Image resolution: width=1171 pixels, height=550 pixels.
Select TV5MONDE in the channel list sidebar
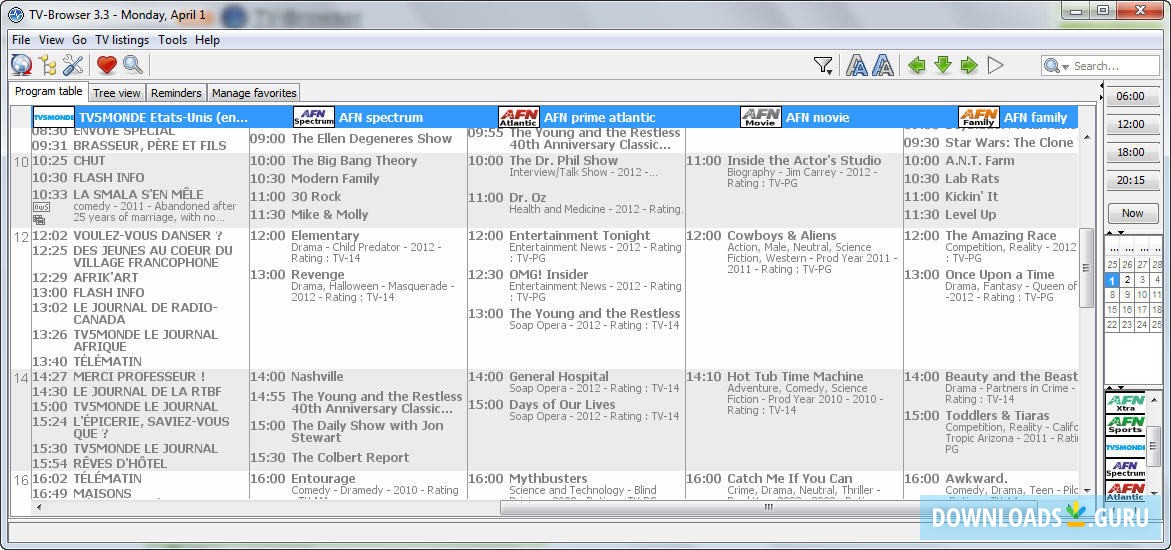tap(1125, 448)
